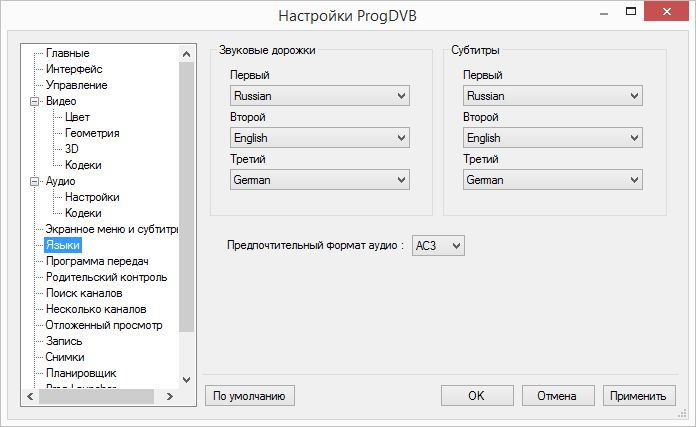Collapse the Аудио tree node

(x=36, y=181)
